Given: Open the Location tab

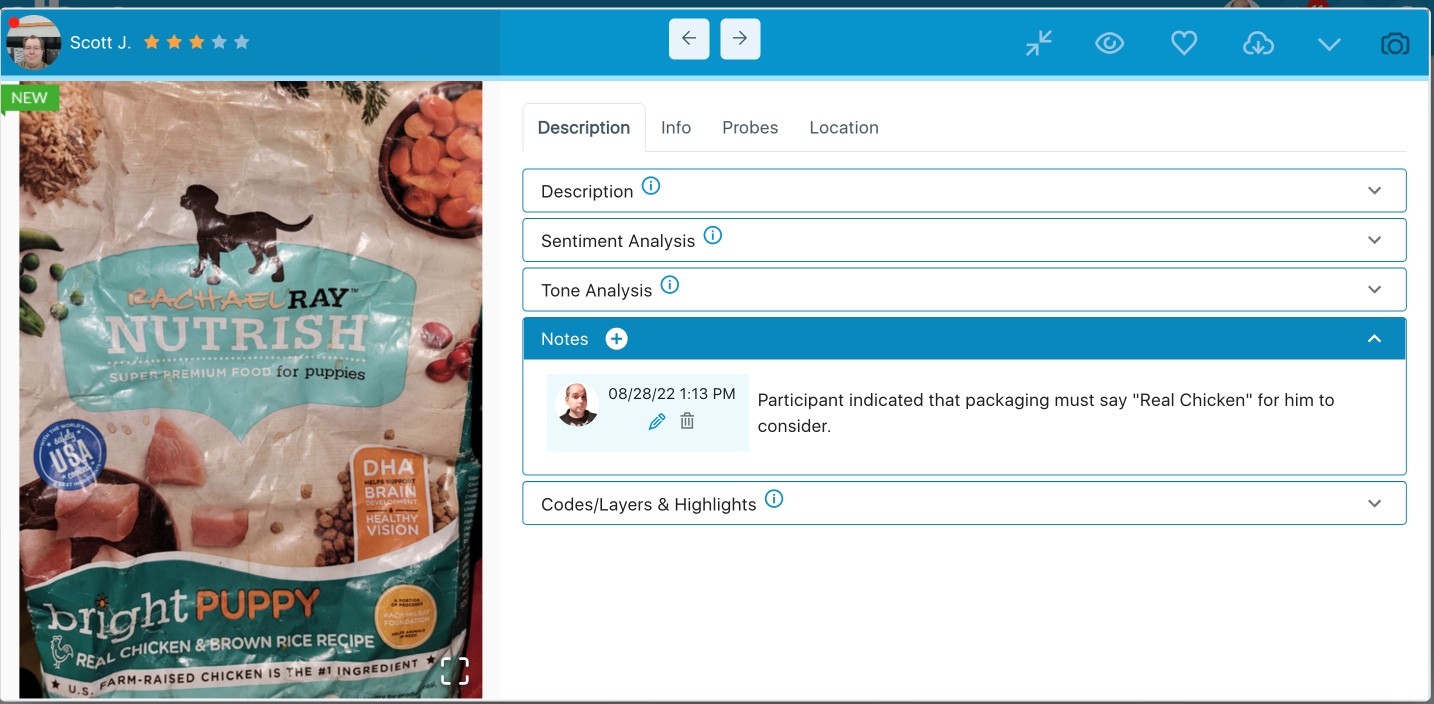Looking at the screenshot, I should (843, 127).
